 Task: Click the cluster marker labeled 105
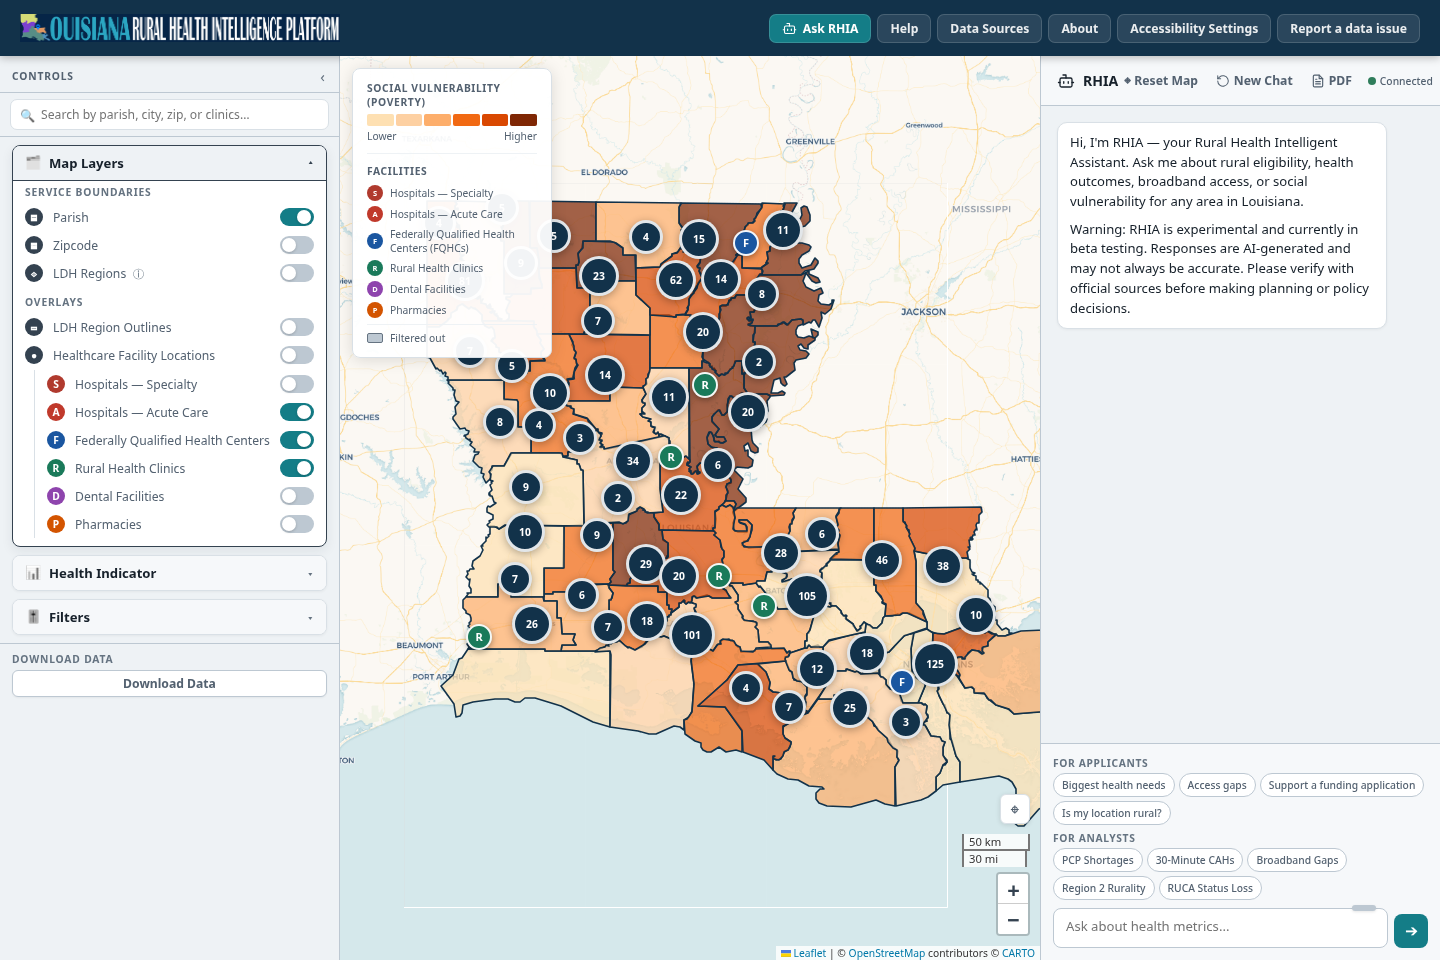click(x=807, y=596)
